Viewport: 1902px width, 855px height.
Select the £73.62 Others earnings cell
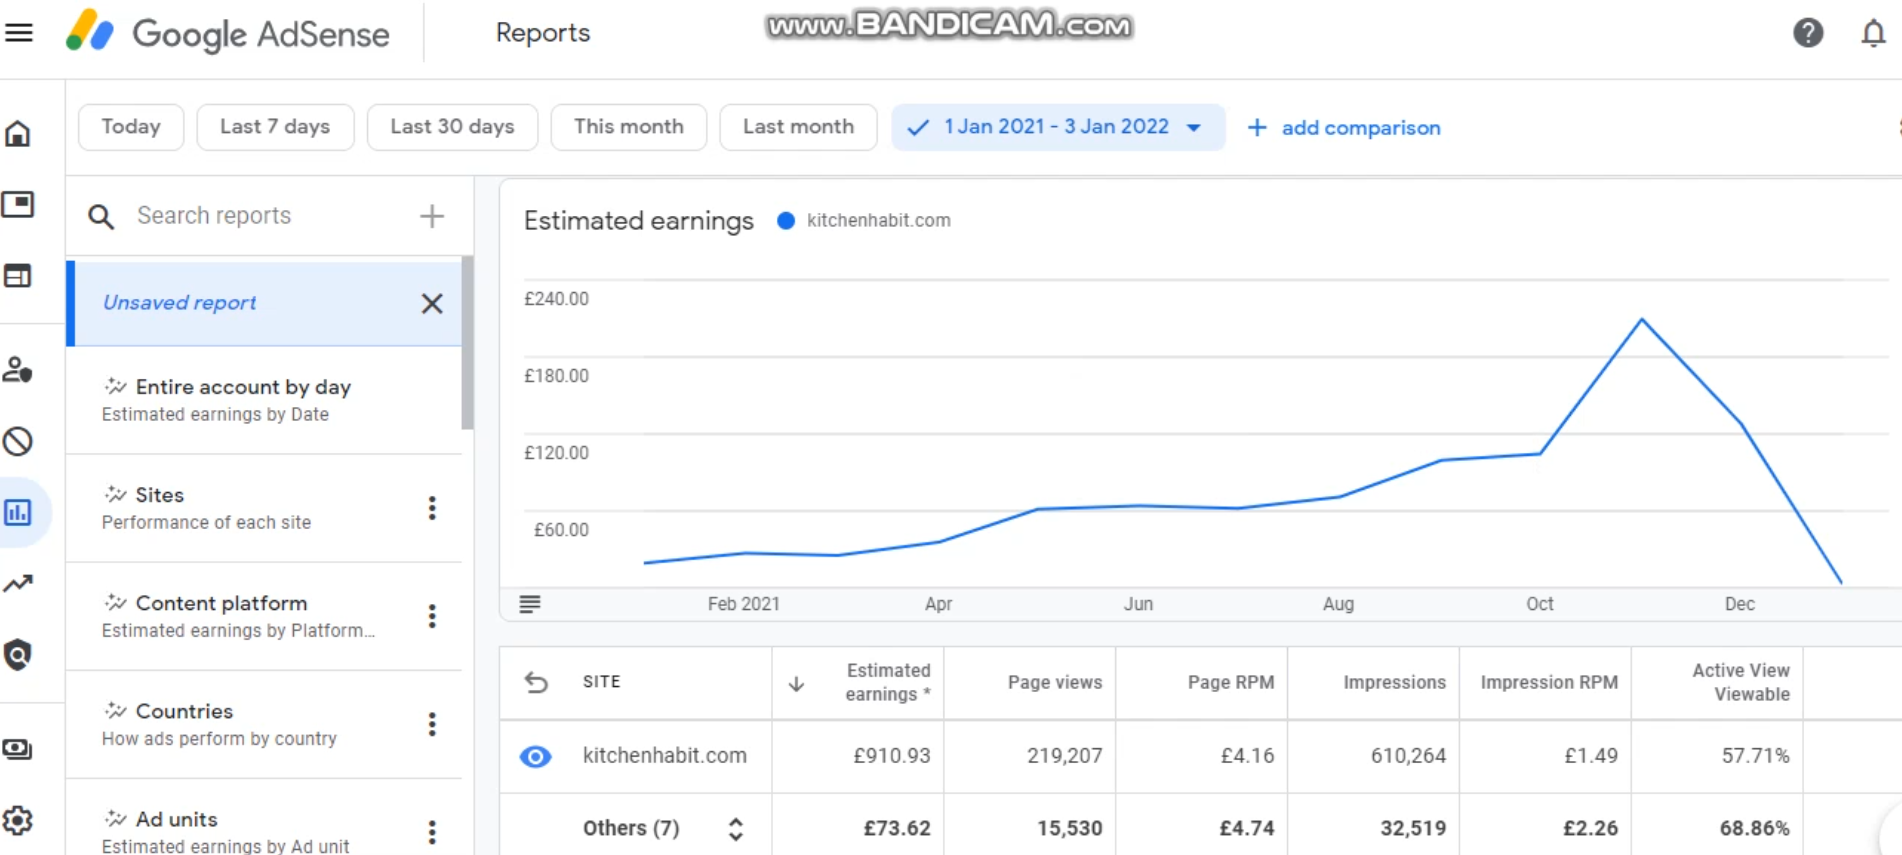tap(898, 829)
